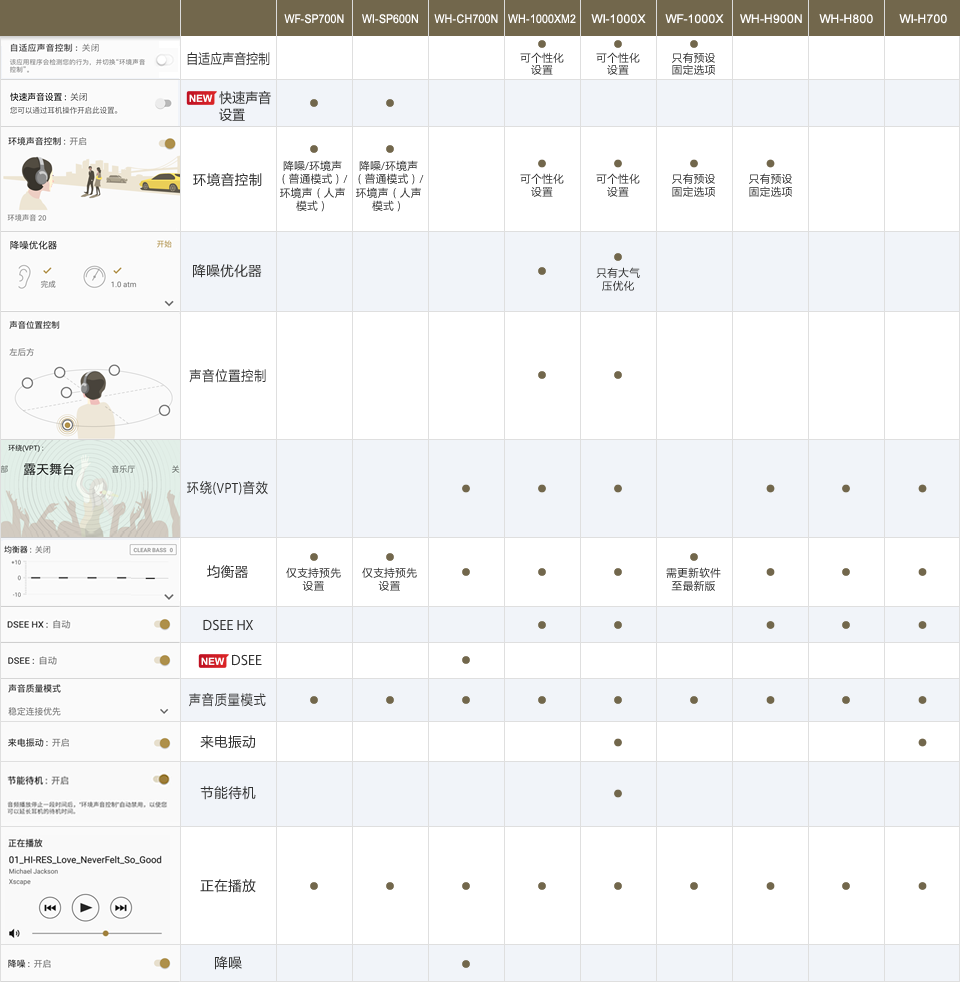Screen dimensions: 960x982
Task: Click the 只有大气压优化 cell text
Action: pyautogui.click(x=618, y=279)
